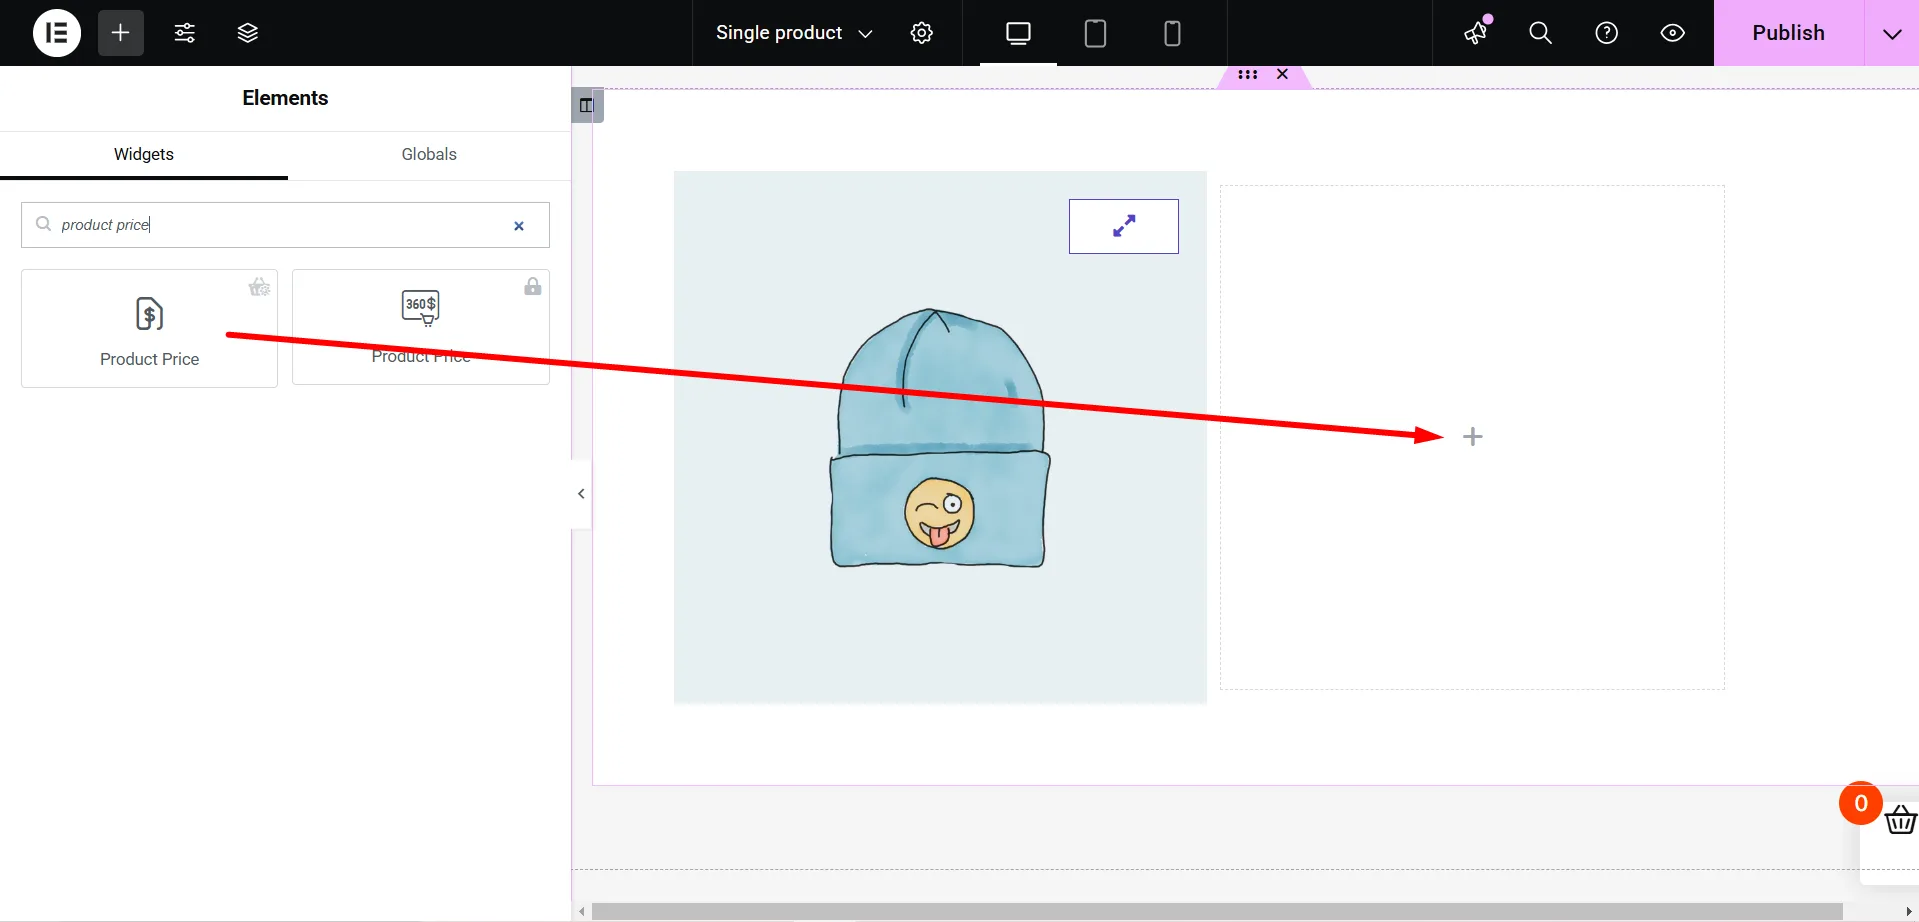Switch to tablet device view
Screen dimensions: 1919x922
point(1095,33)
